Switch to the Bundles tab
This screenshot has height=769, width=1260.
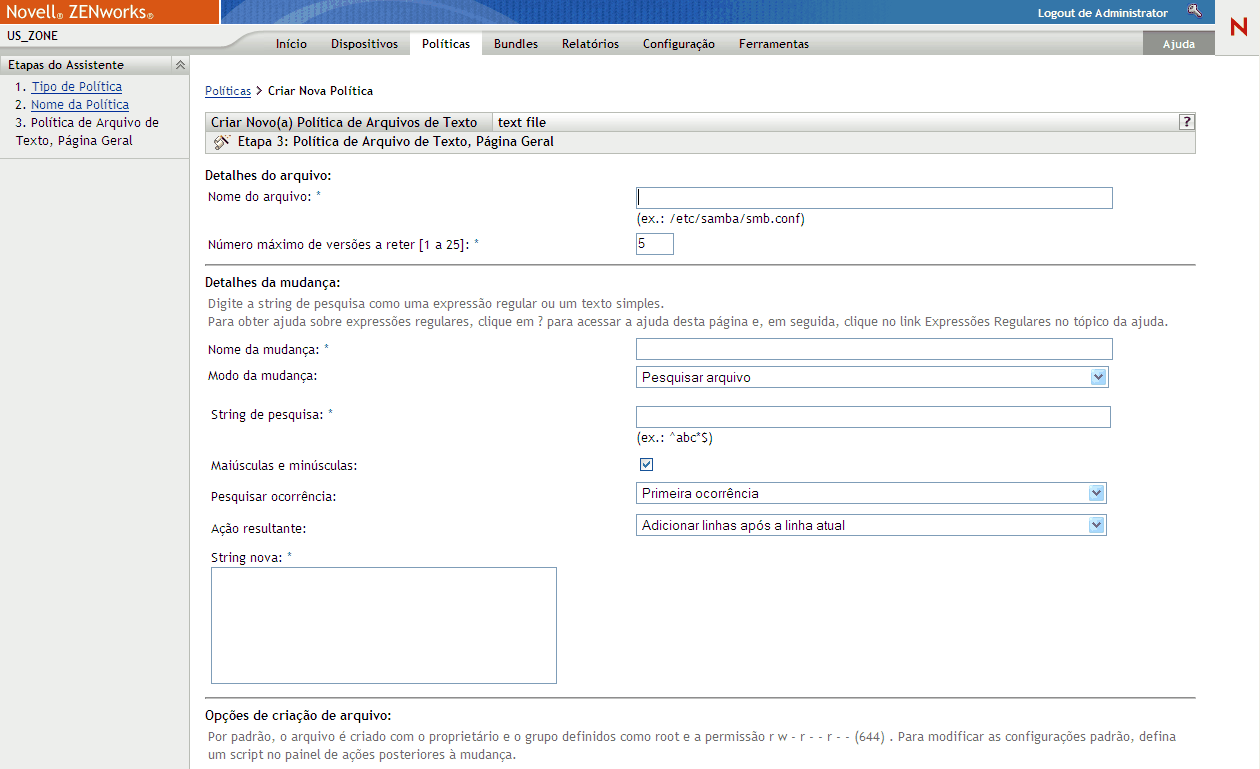(x=516, y=44)
